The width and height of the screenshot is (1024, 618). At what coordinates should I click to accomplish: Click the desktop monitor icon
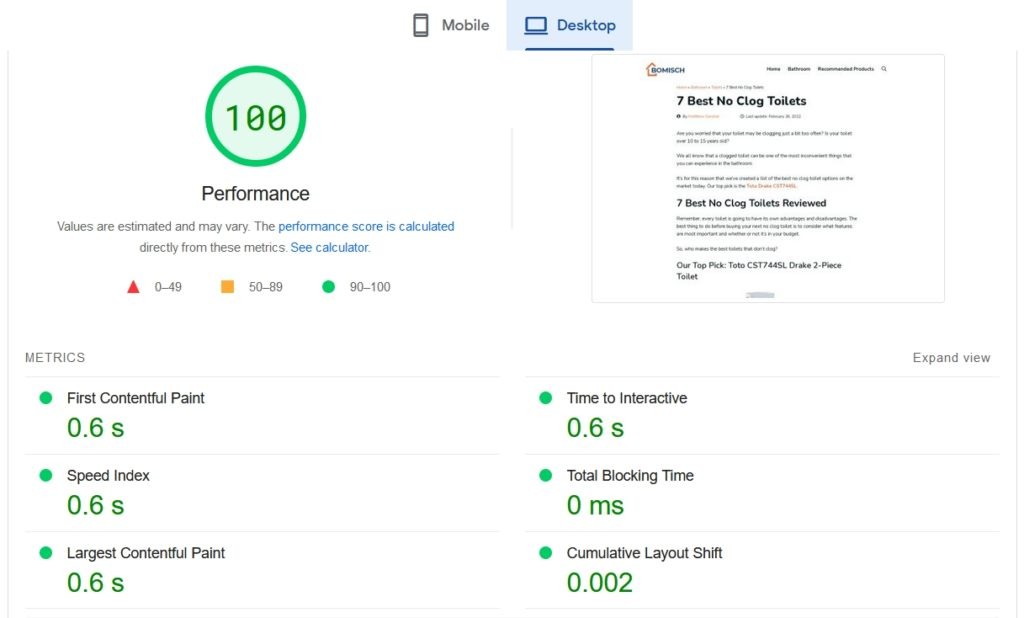click(x=536, y=25)
